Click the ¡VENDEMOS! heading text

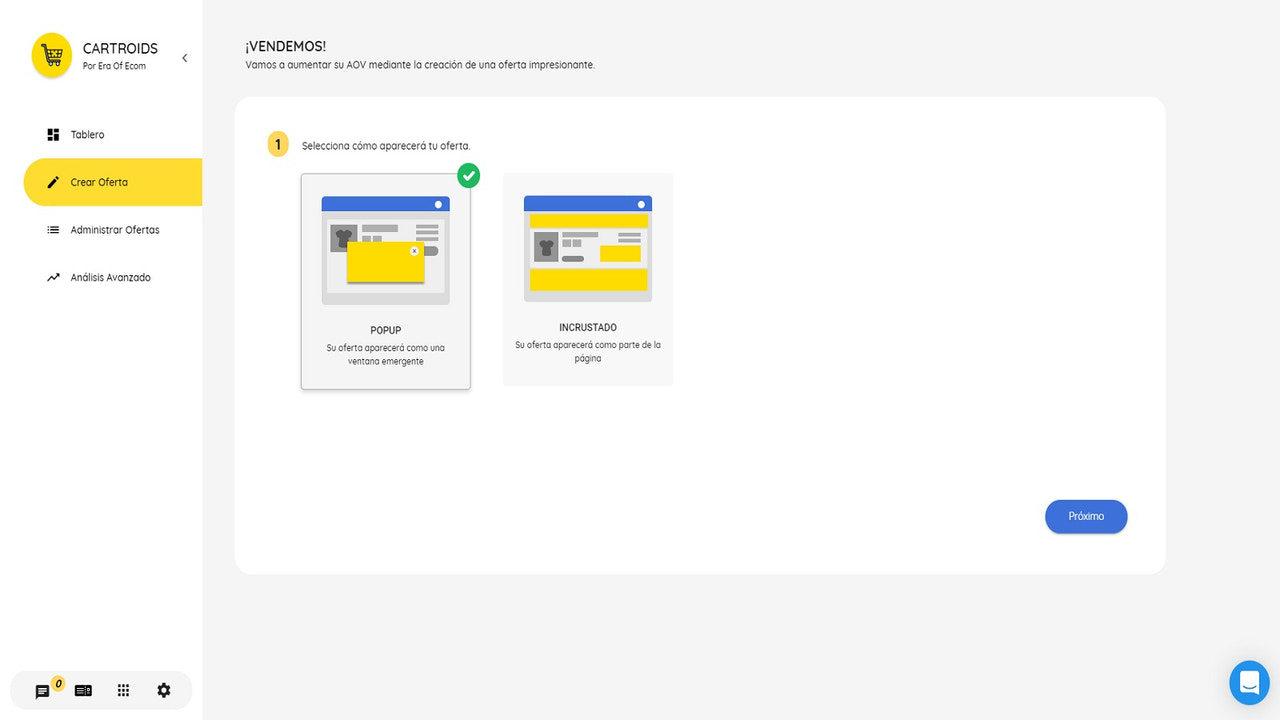286,47
